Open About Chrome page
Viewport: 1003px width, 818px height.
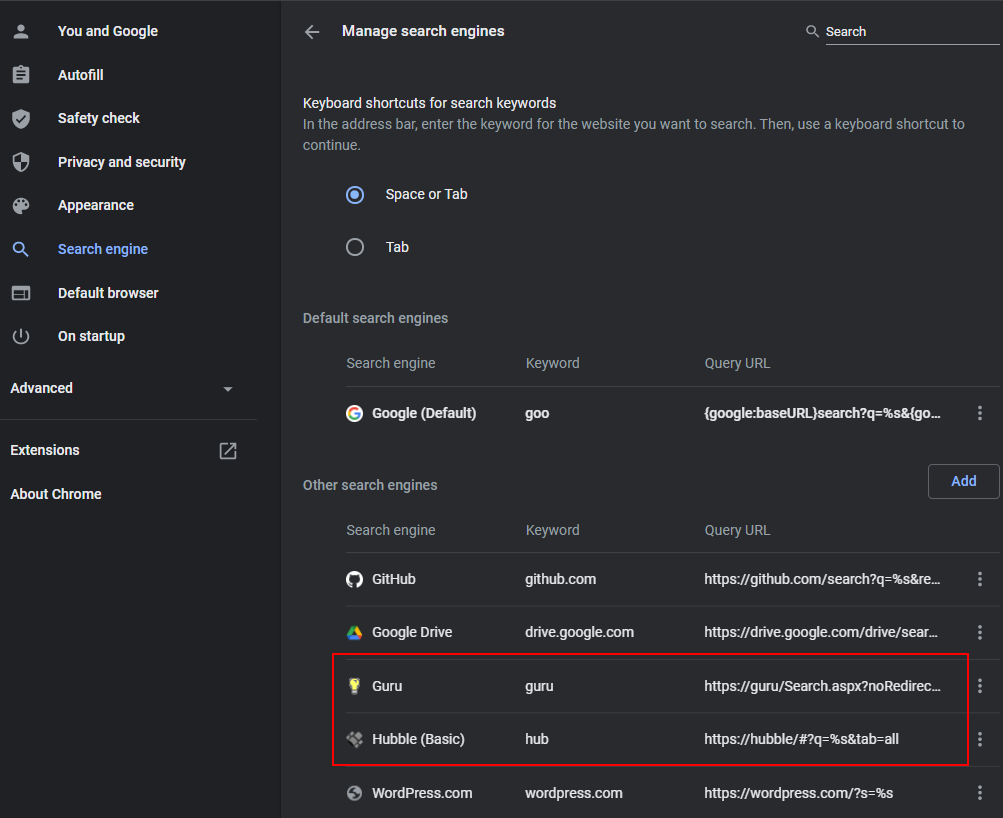[x=56, y=494]
